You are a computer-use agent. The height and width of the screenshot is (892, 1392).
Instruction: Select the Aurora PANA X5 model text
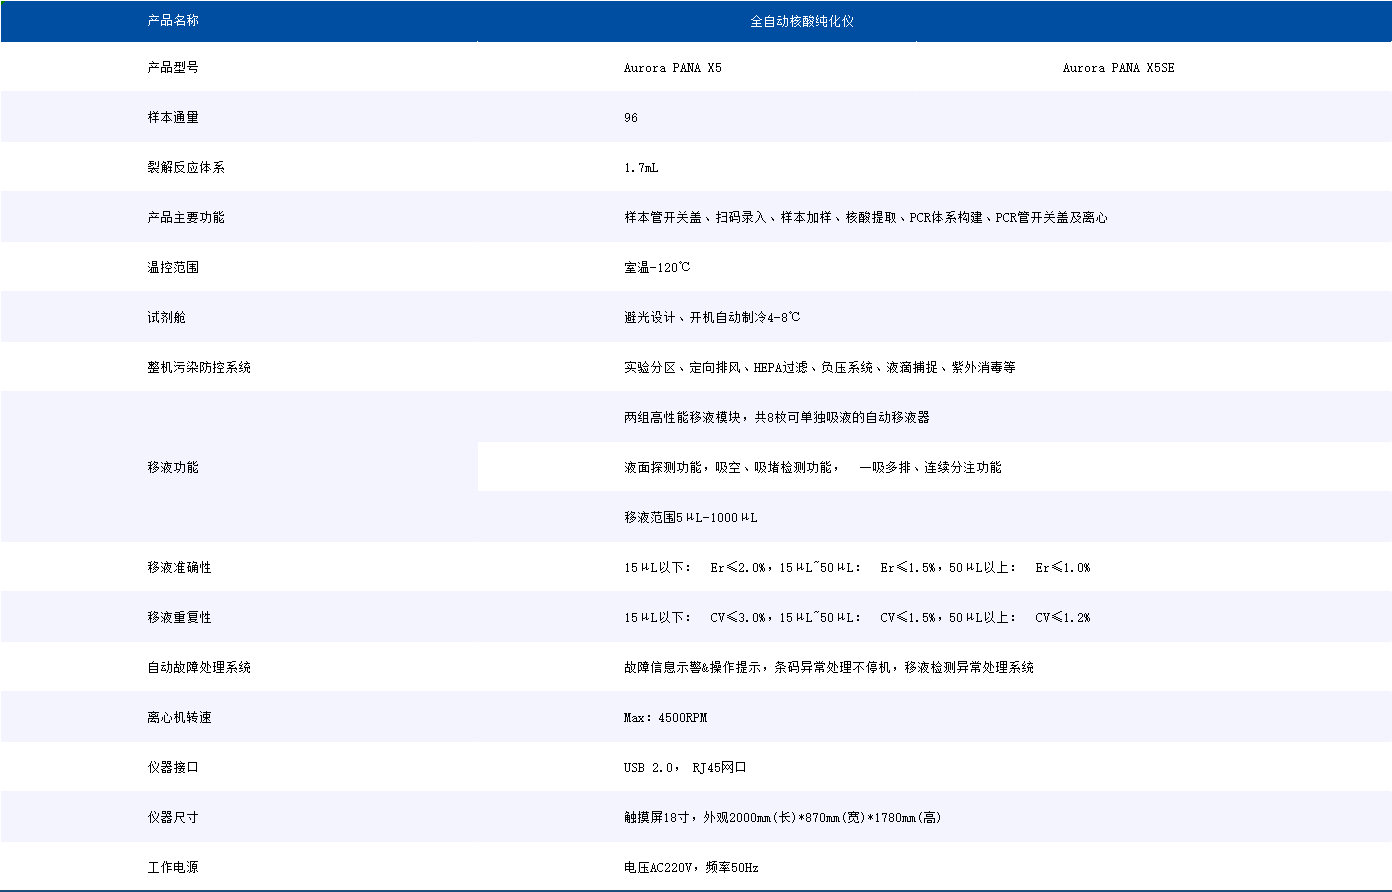coord(672,68)
